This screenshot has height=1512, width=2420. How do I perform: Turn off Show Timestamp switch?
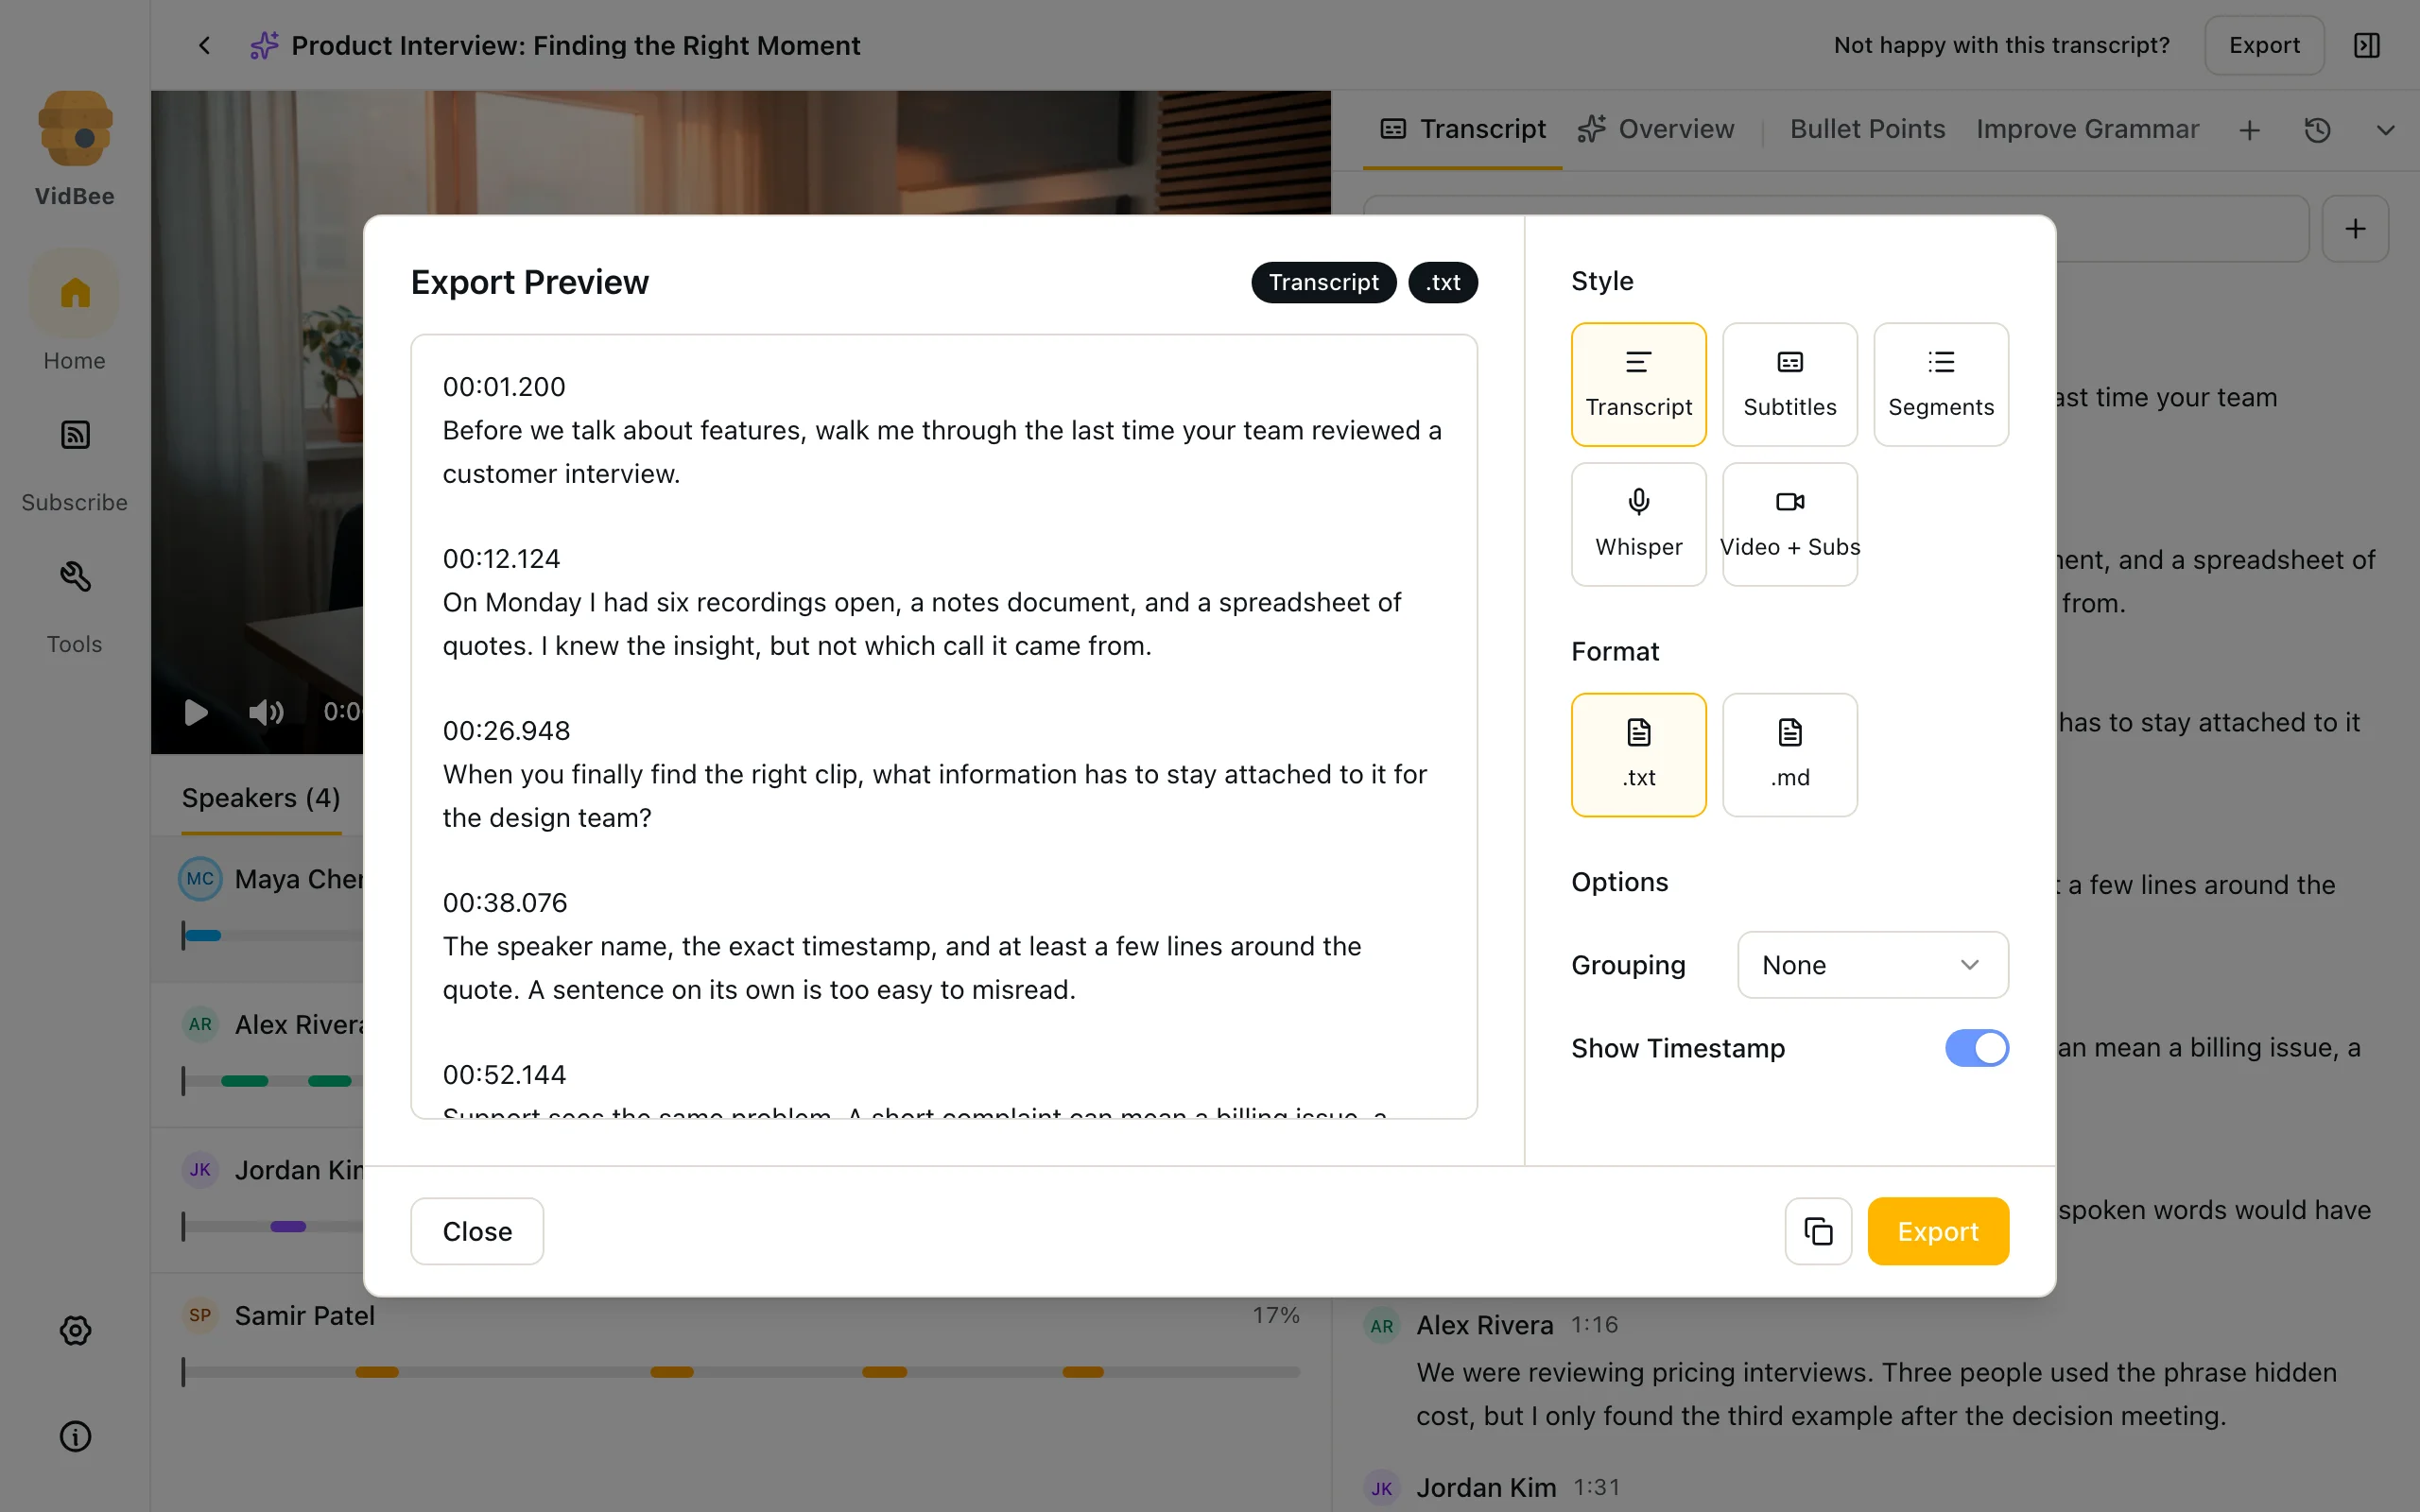pyautogui.click(x=1976, y=1048)
